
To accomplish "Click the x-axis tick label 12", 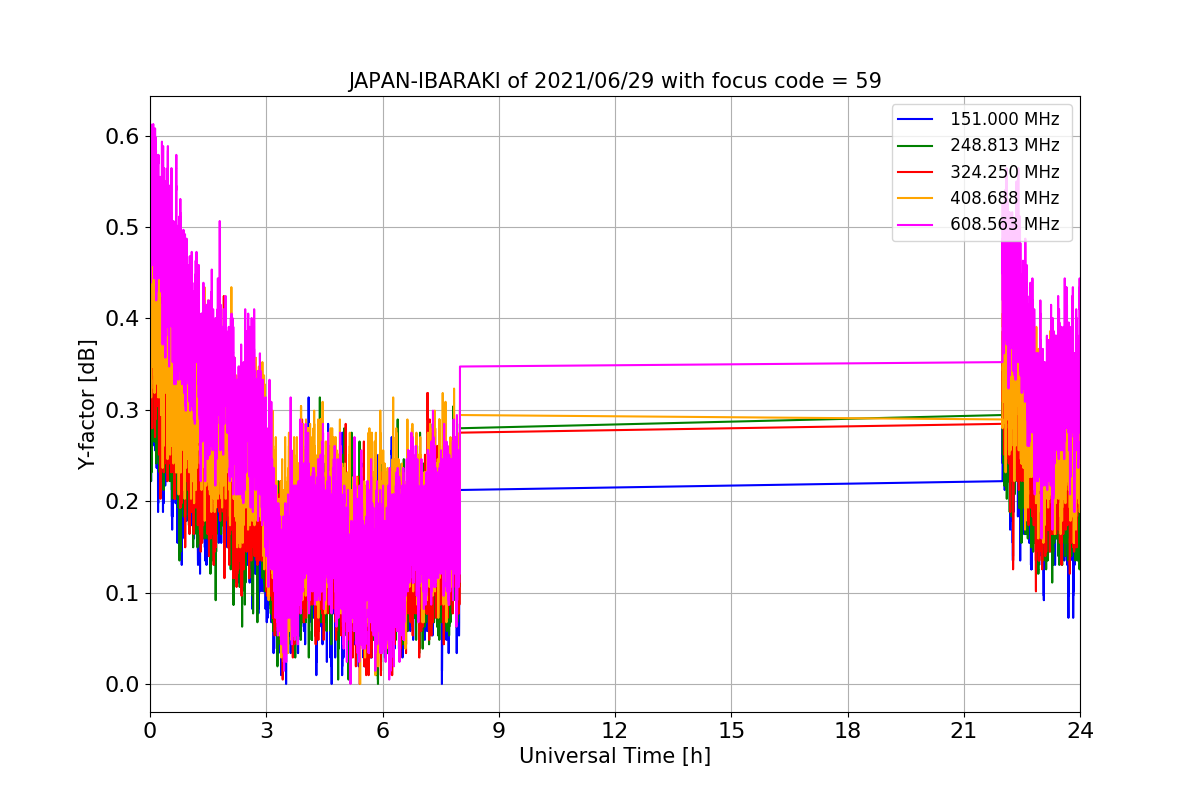I will (x=615, y=730).
